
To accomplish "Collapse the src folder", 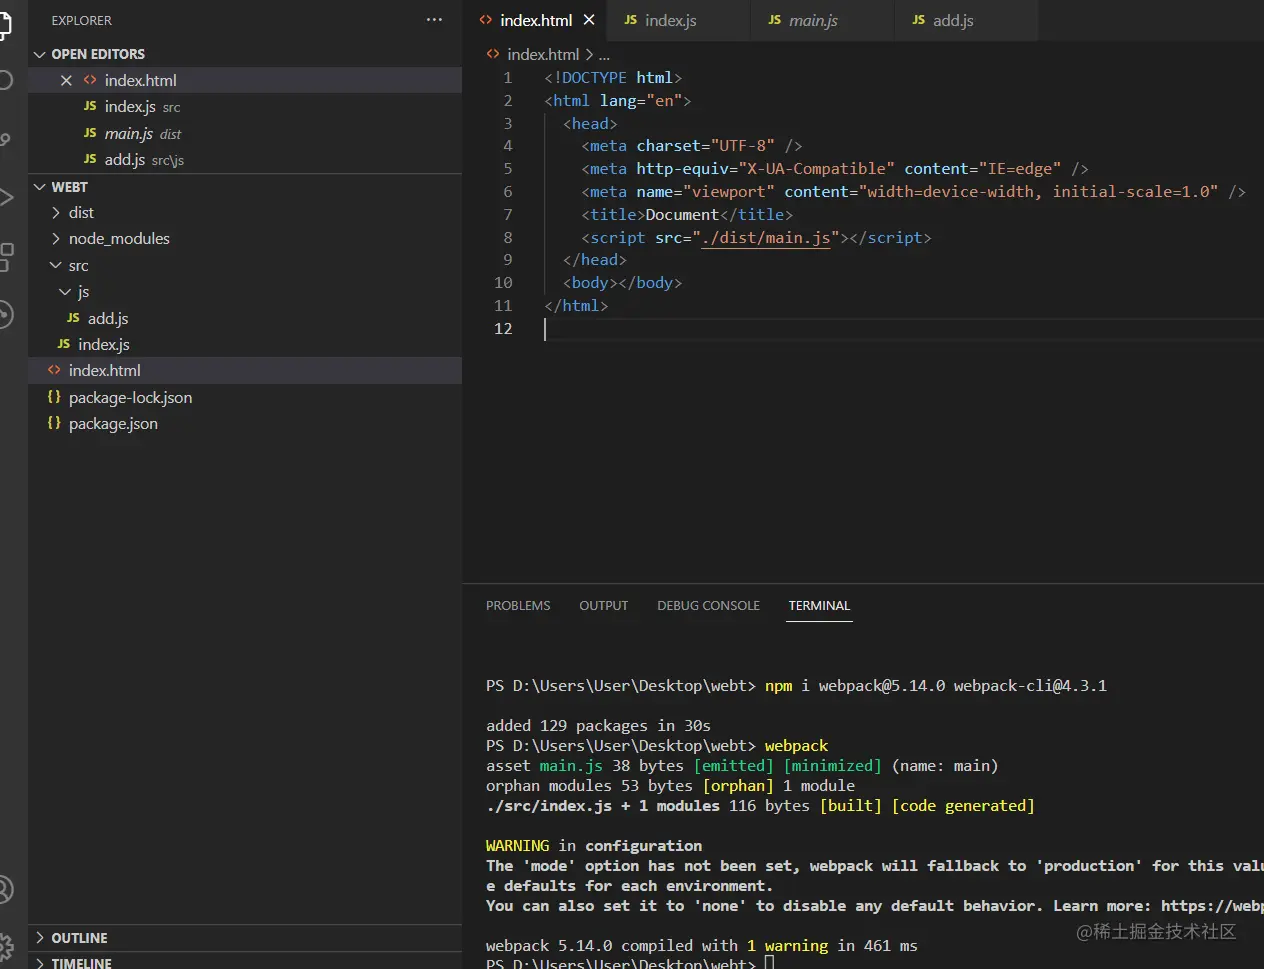I will (78, 265).
